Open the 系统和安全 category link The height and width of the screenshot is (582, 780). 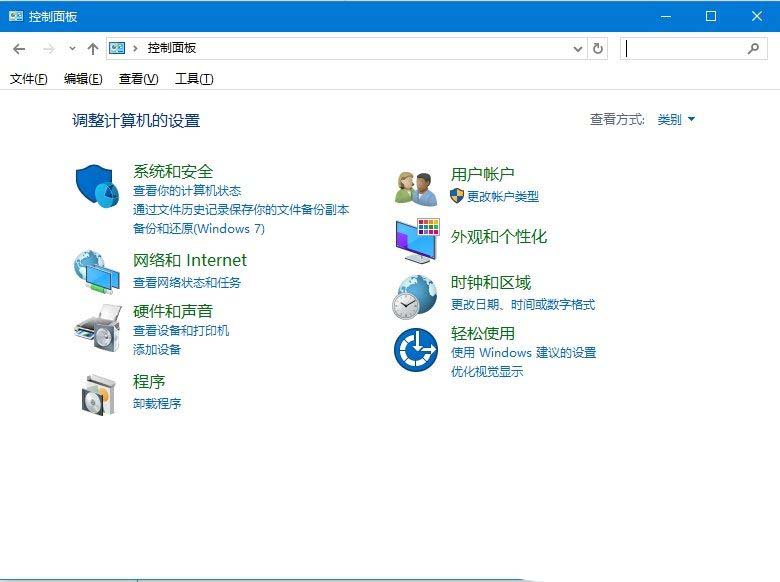(173, 172)
